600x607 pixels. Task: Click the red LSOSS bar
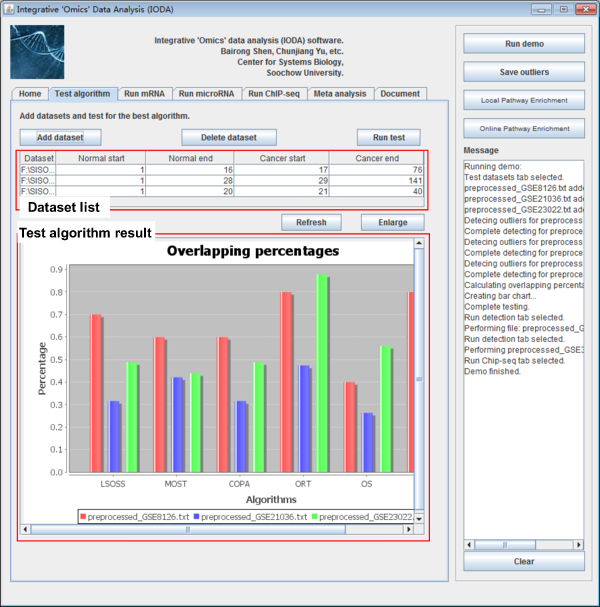tap(96, 393)
